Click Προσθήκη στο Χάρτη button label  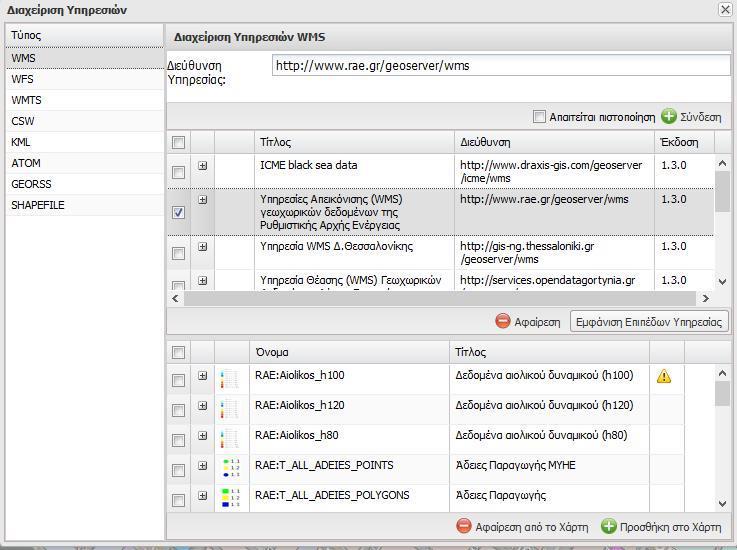coord(670,527)
